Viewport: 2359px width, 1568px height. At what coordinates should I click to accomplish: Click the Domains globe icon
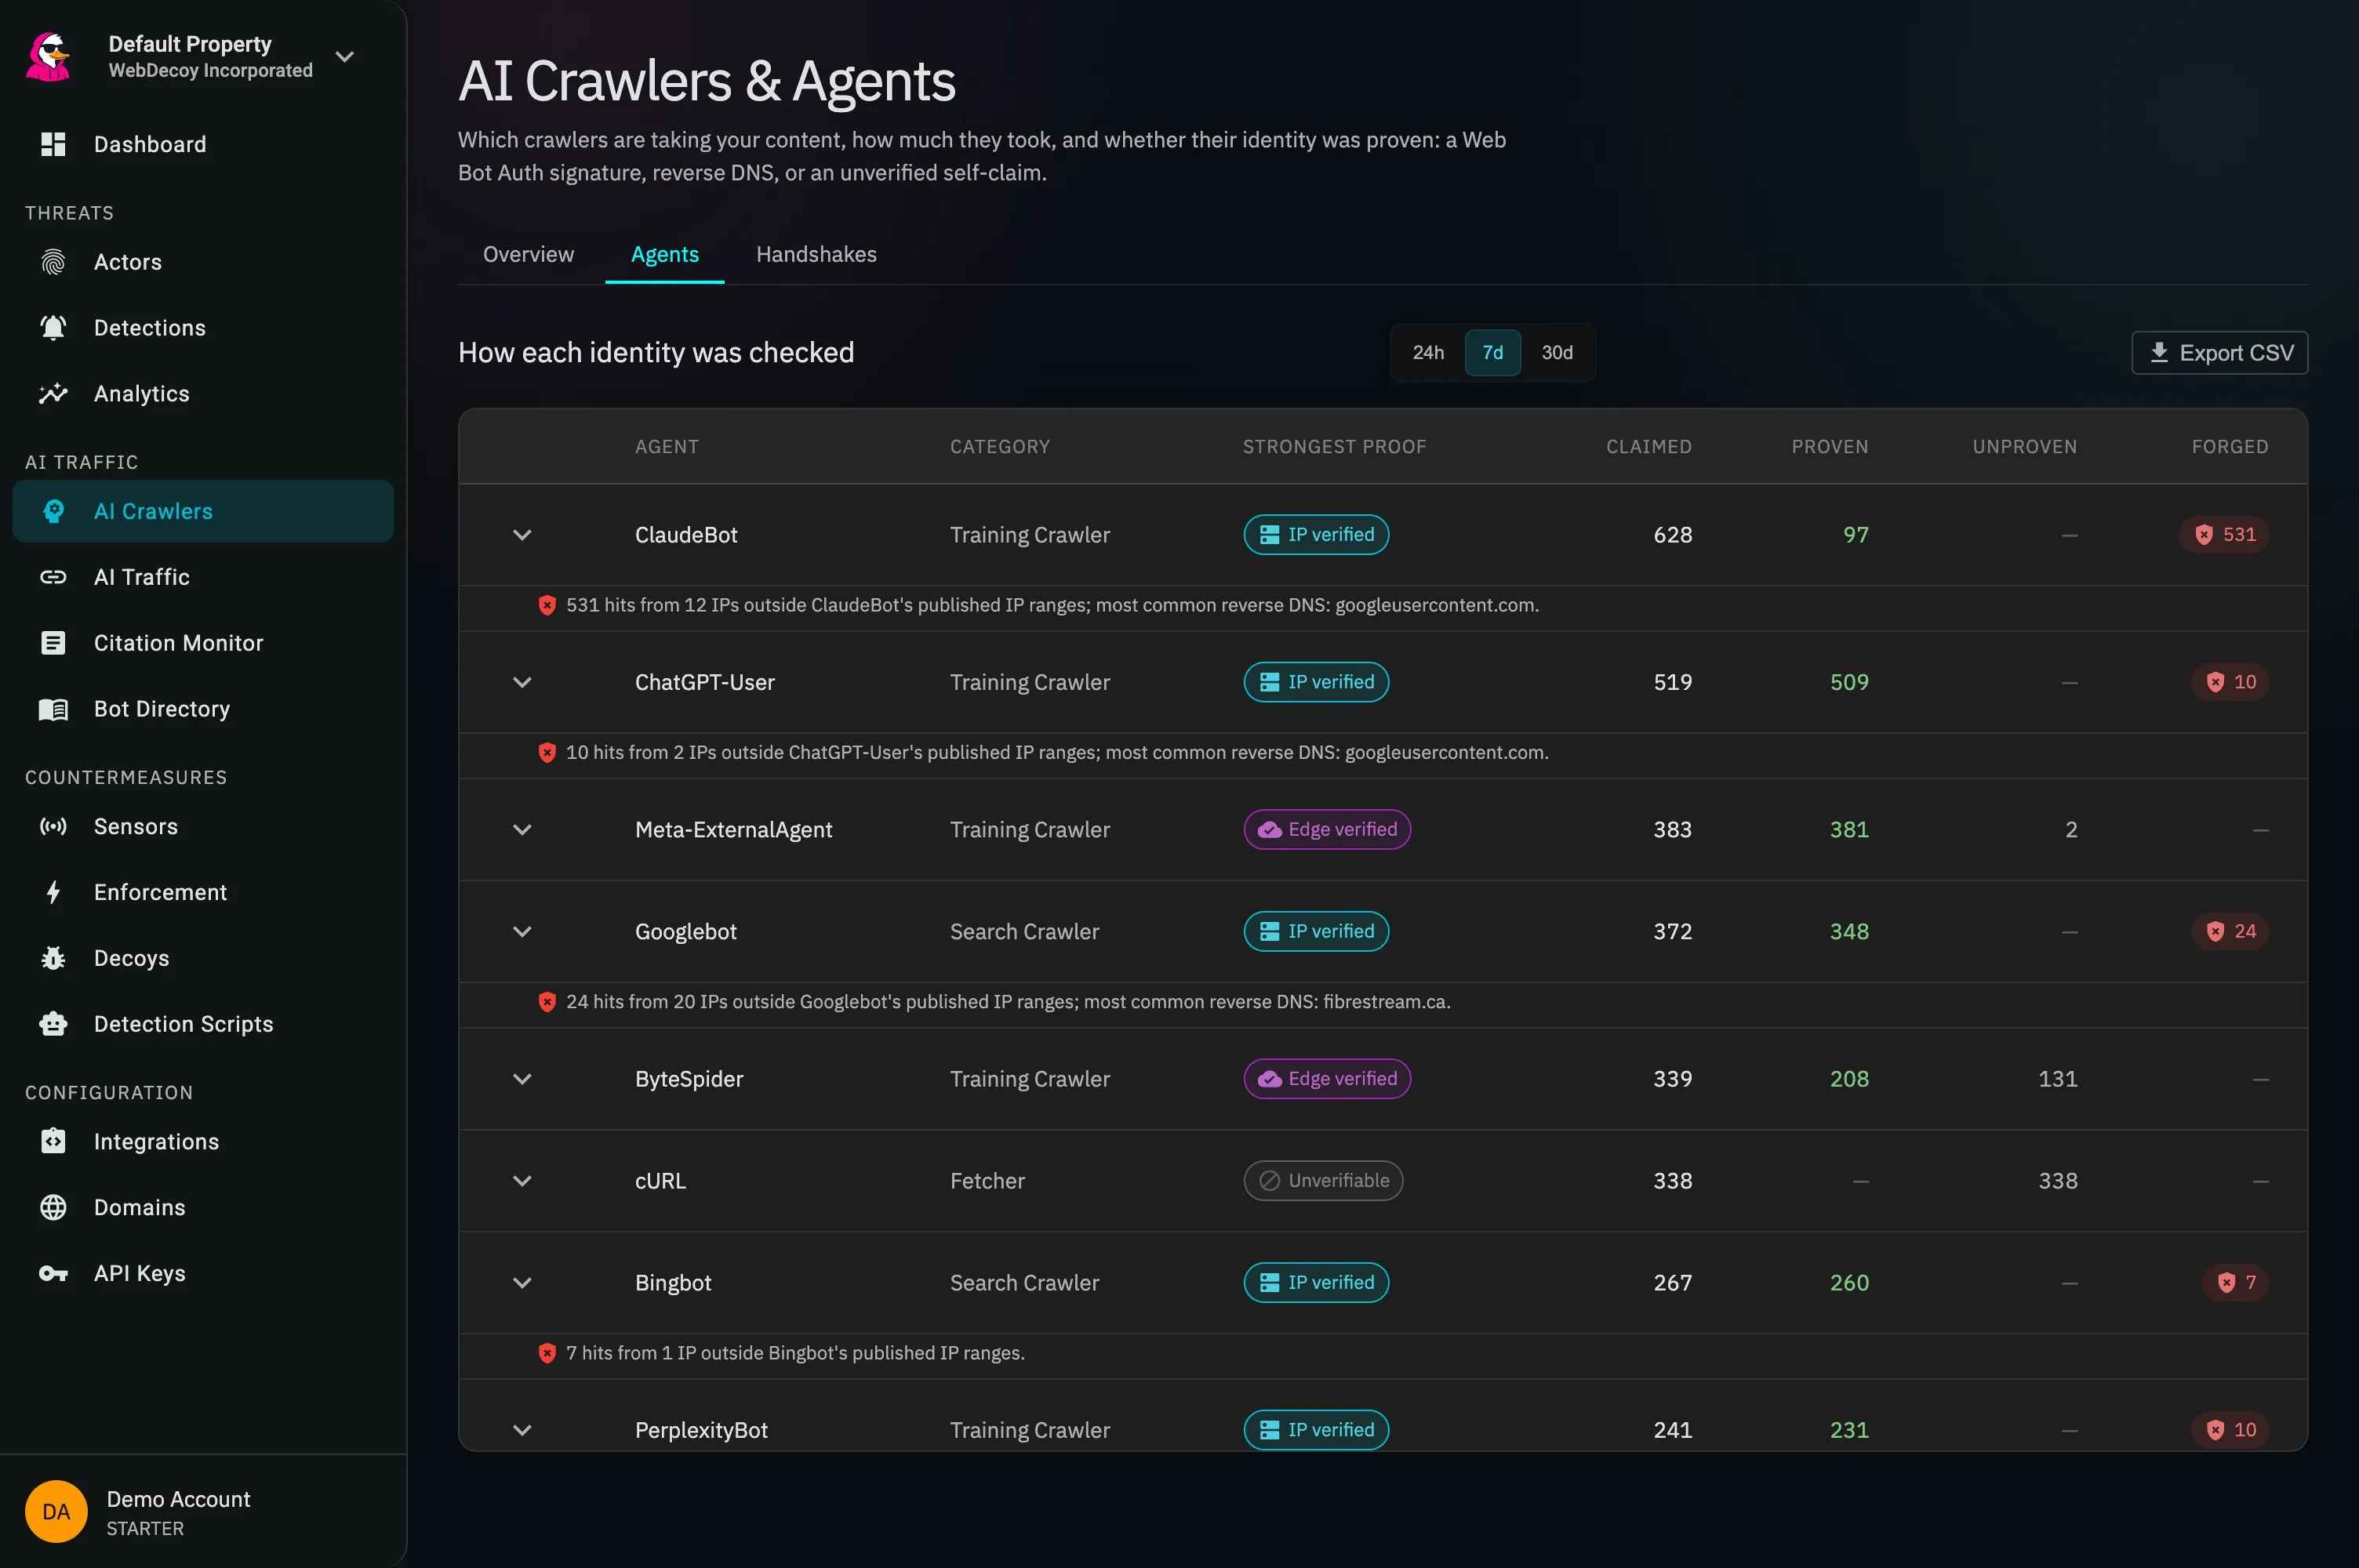[x=53, y=1207]
